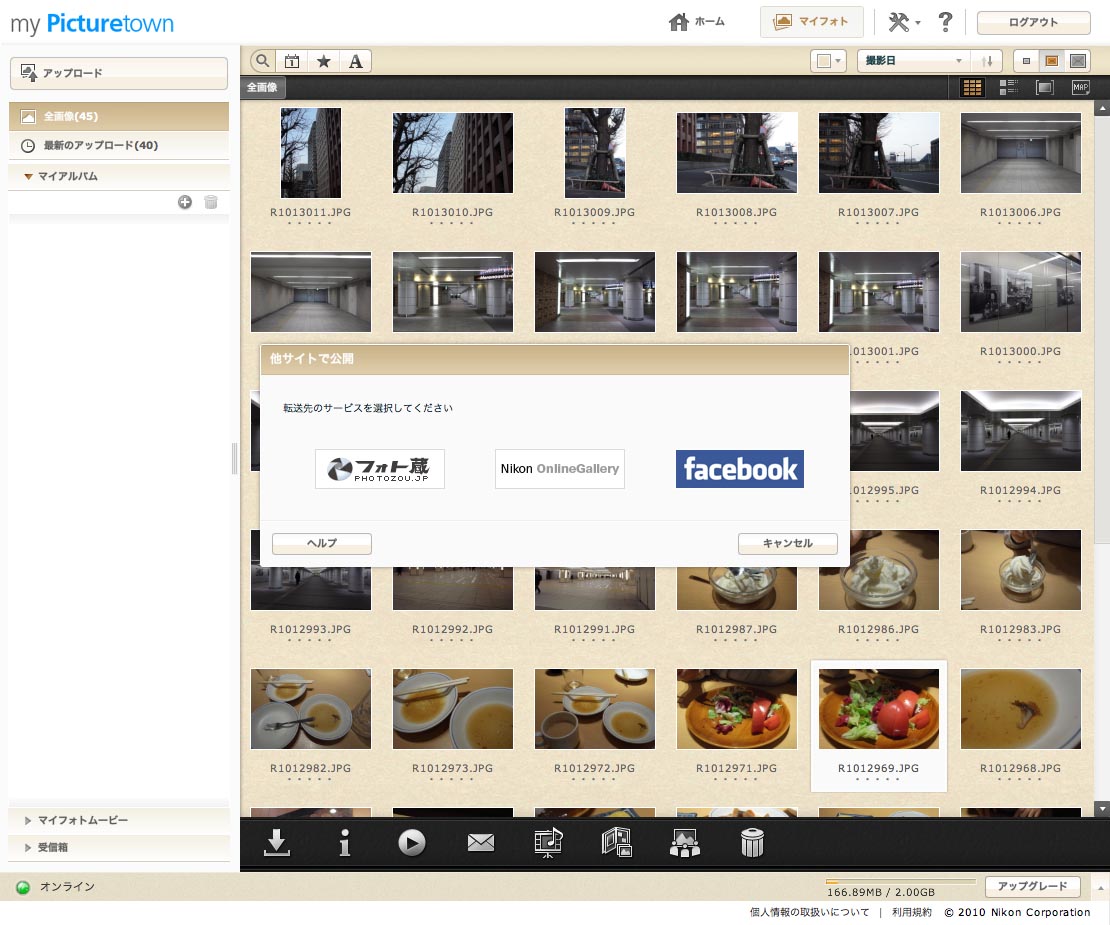Create a photo movie from selection
1110x925 pixels.
click(548, 842)
